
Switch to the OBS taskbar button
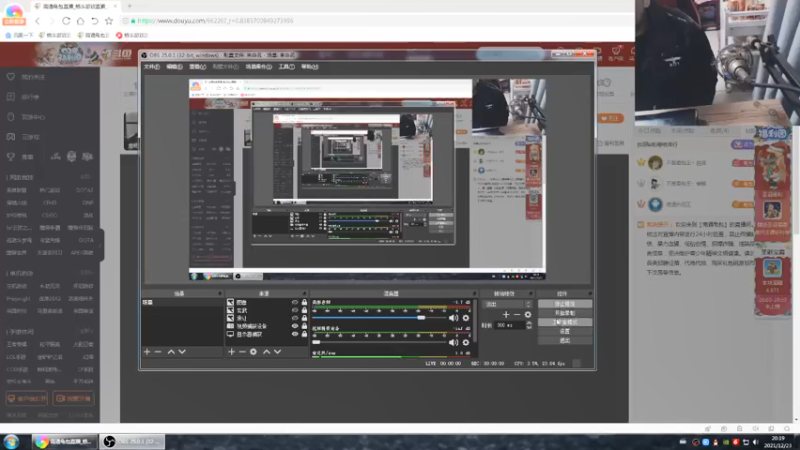[132, 442]
